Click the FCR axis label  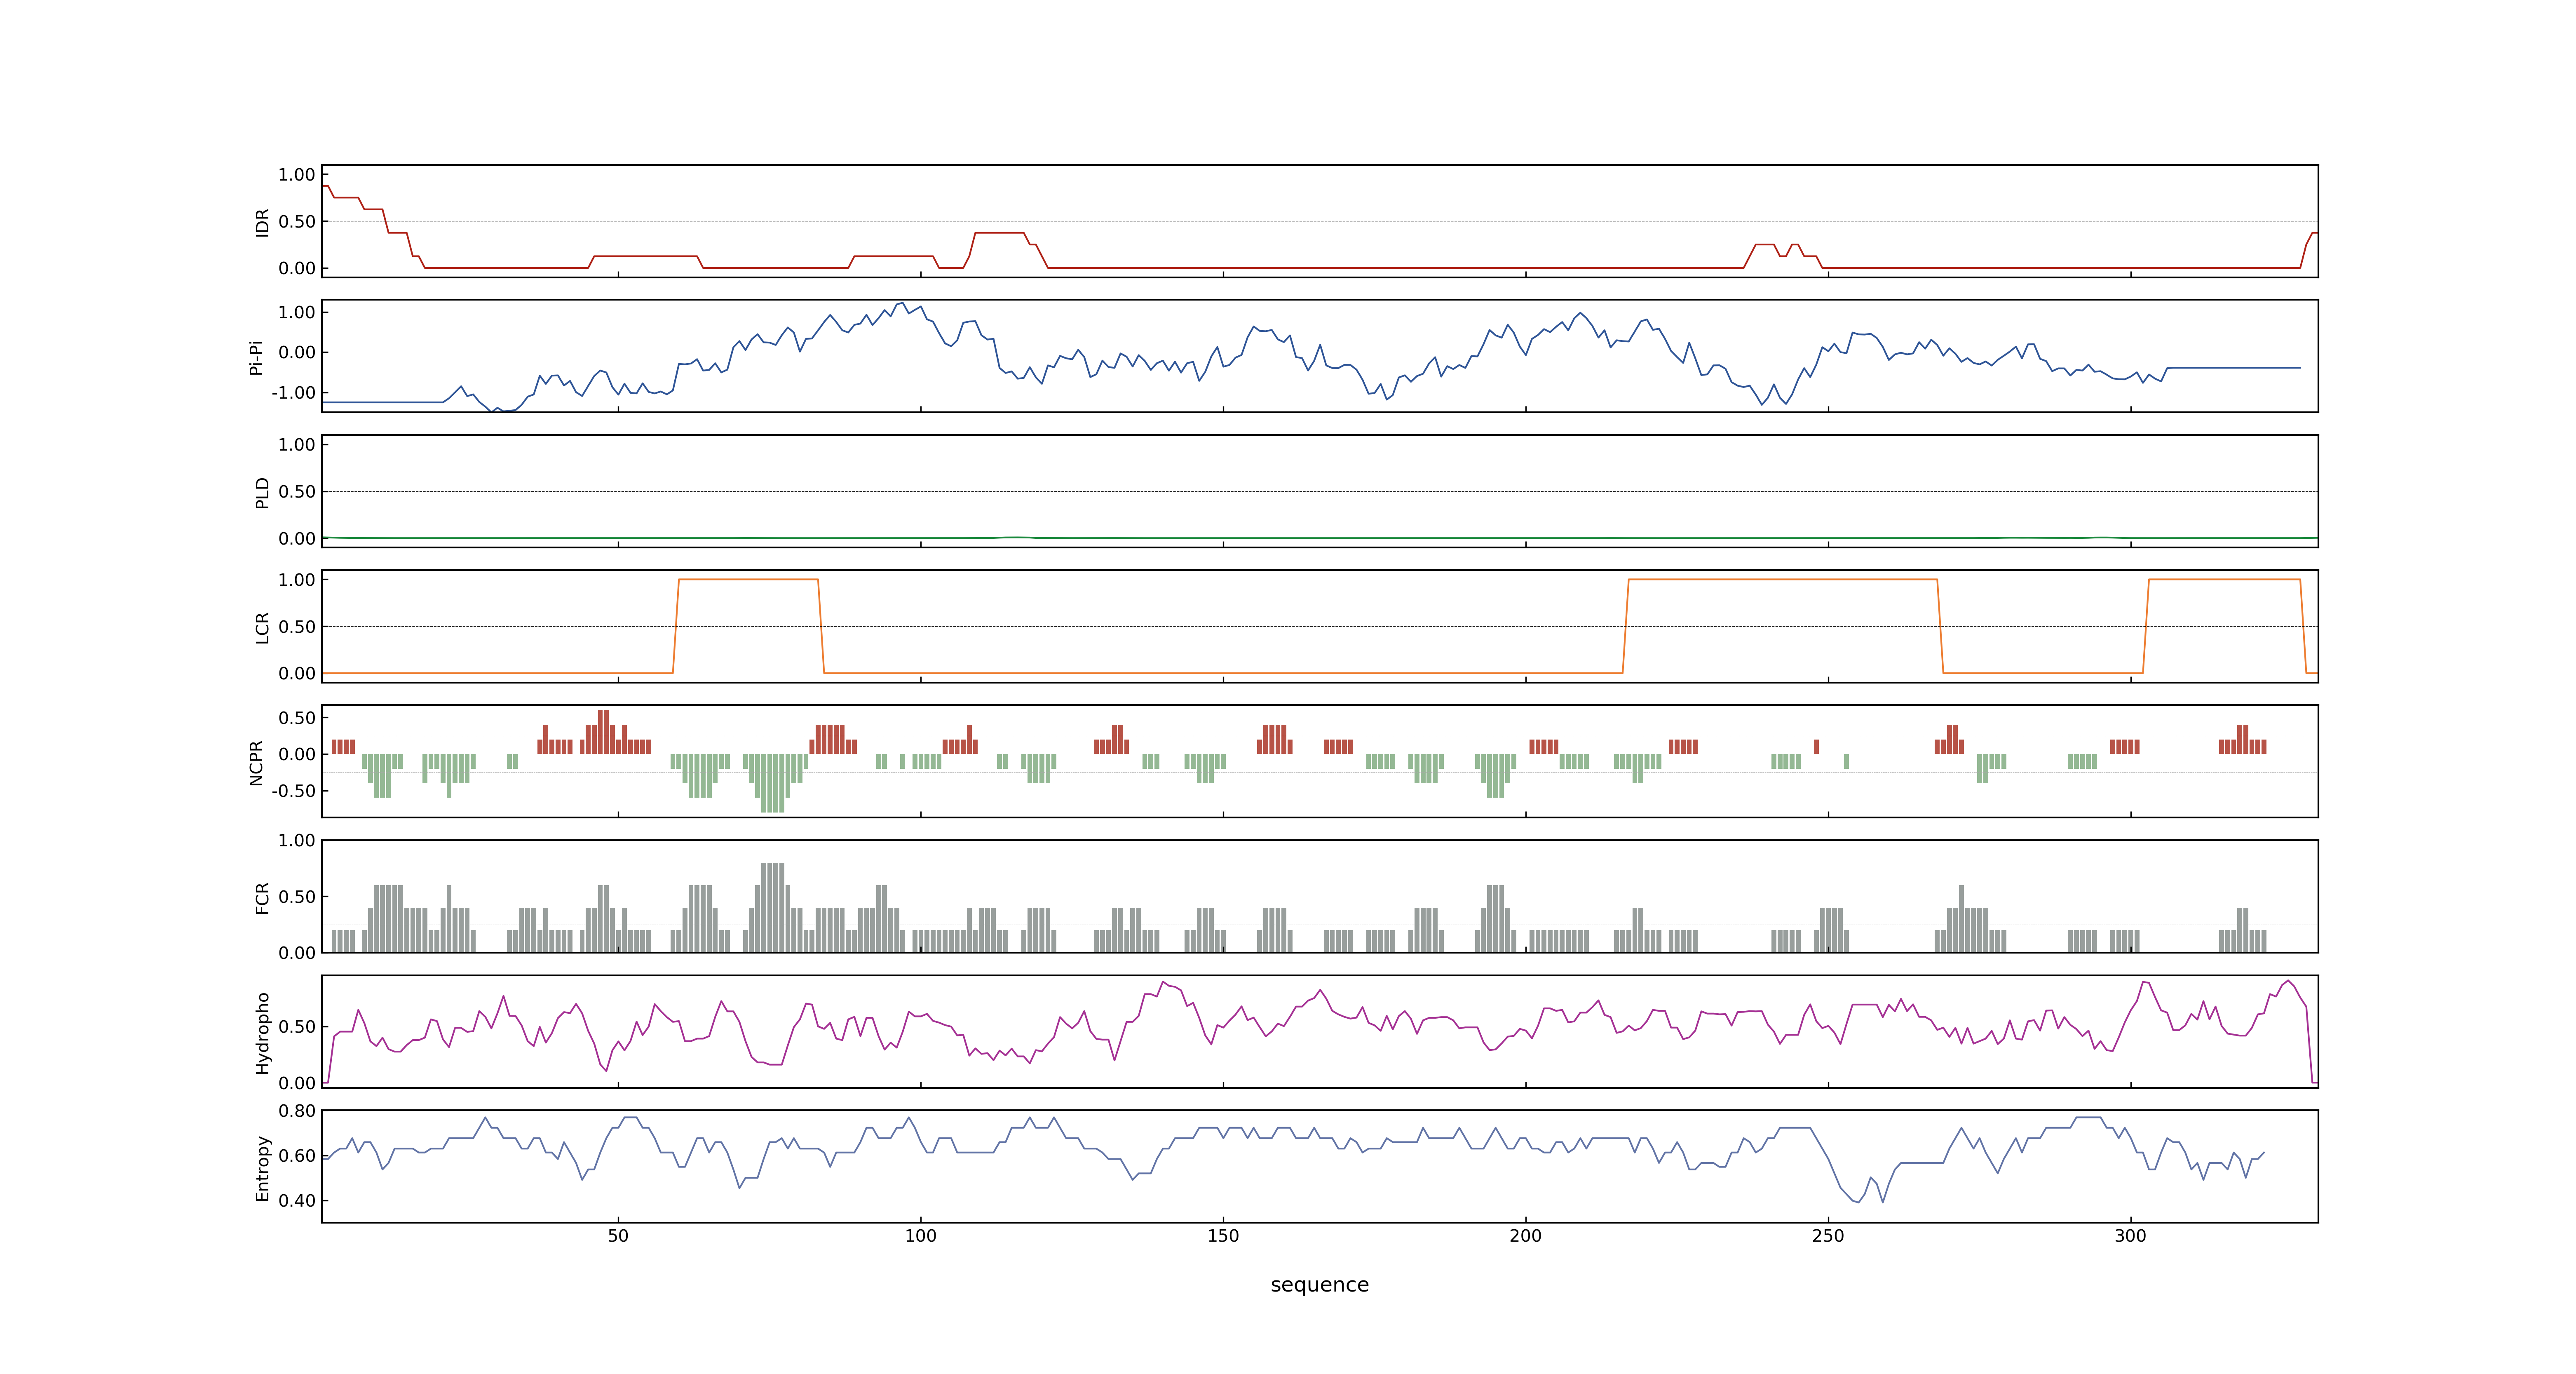click(x=262, y=897)
